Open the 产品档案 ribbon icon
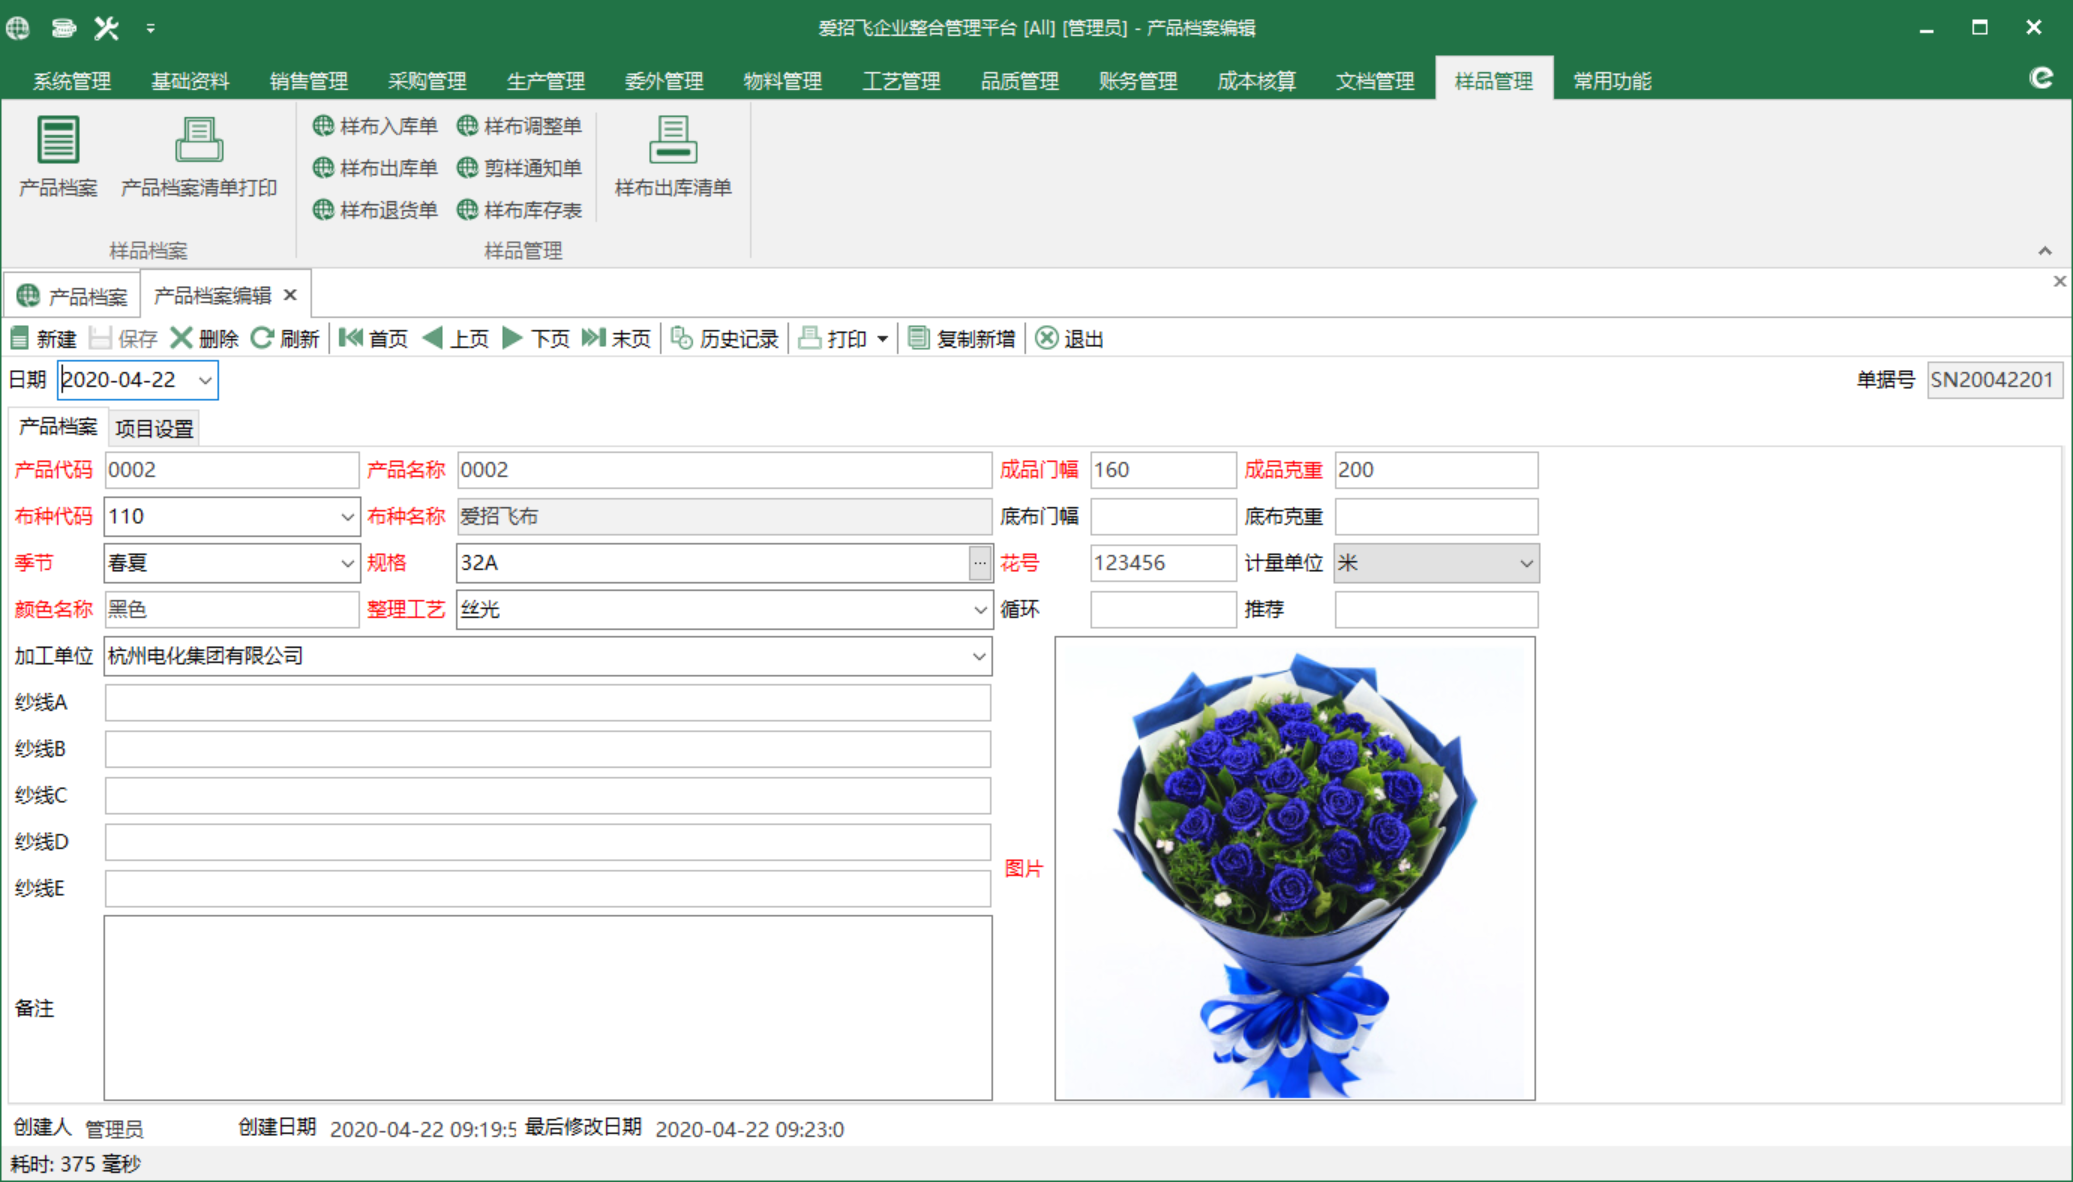The height and width of the screenshot is (1182, 2073). 58,157
